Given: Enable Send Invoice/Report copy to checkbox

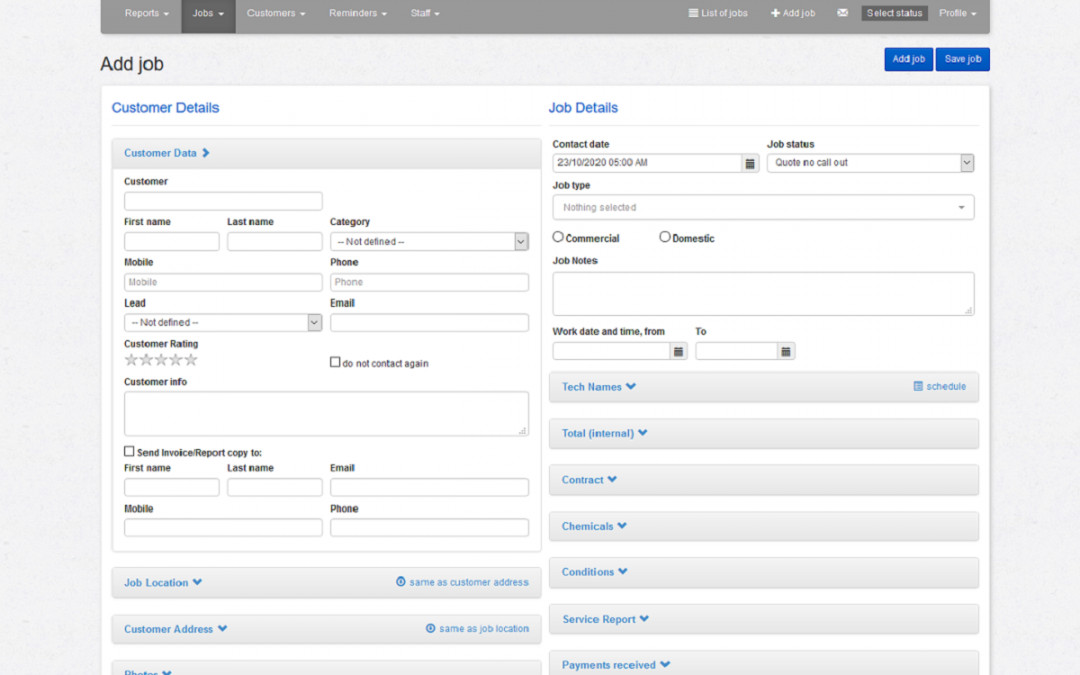Looking at the screenshot, I should pos(129,452).
